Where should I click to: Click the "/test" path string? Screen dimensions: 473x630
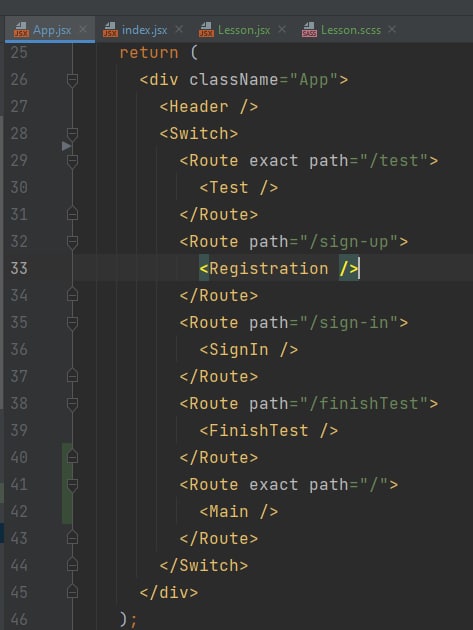[393, 161]
